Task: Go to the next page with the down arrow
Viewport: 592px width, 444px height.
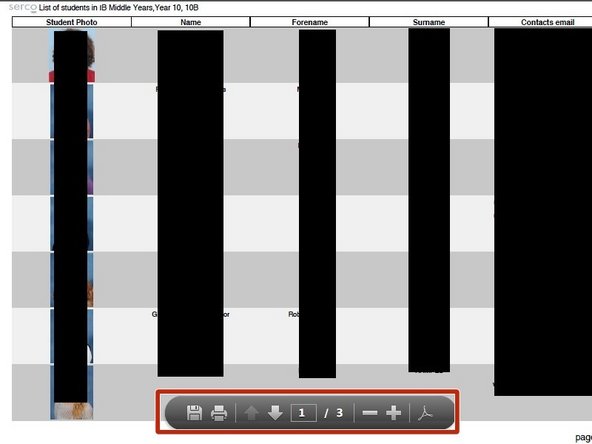Action: coord(275,413)
